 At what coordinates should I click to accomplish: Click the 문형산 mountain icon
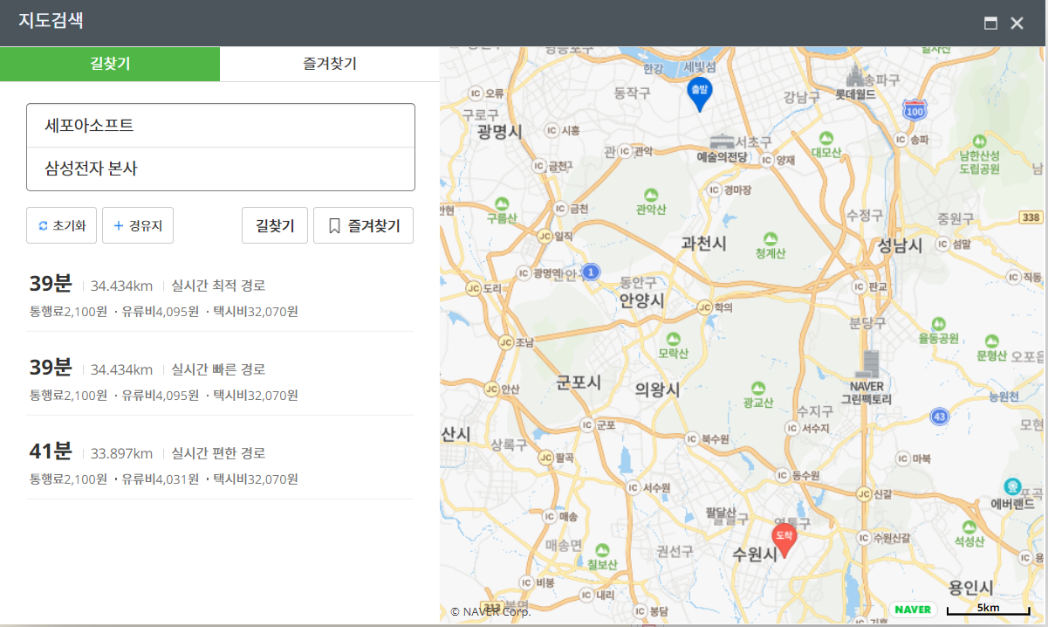pos(992,341)
